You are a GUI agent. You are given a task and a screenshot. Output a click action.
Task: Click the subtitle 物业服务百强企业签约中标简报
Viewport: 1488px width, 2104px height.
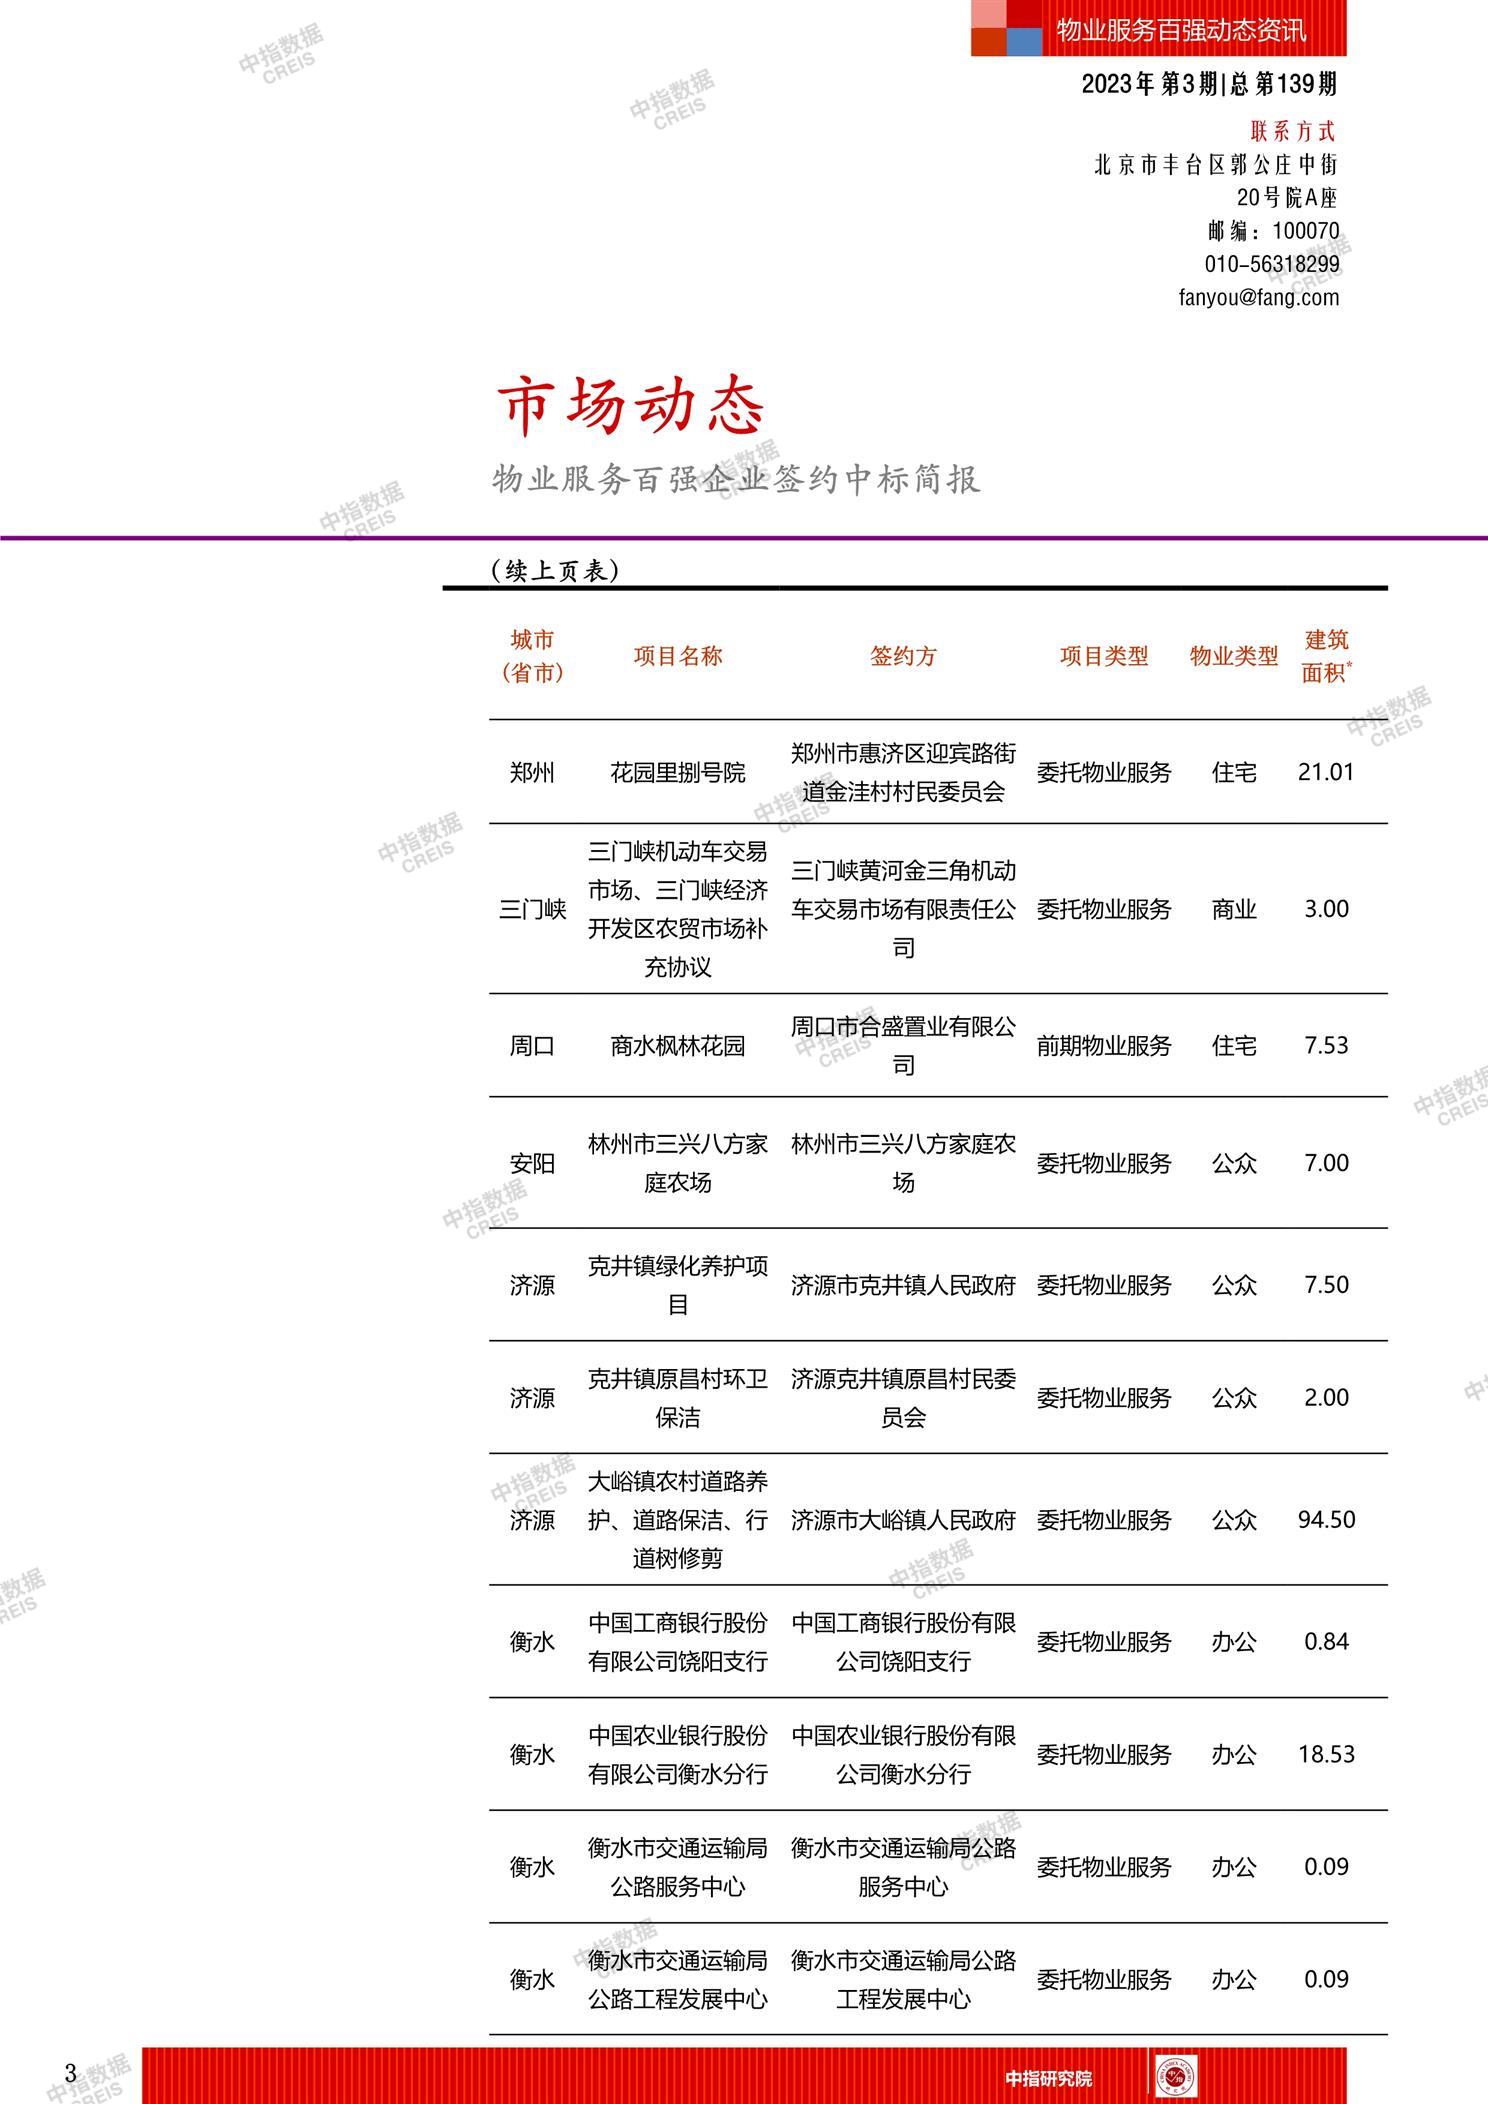coord(736,480)
